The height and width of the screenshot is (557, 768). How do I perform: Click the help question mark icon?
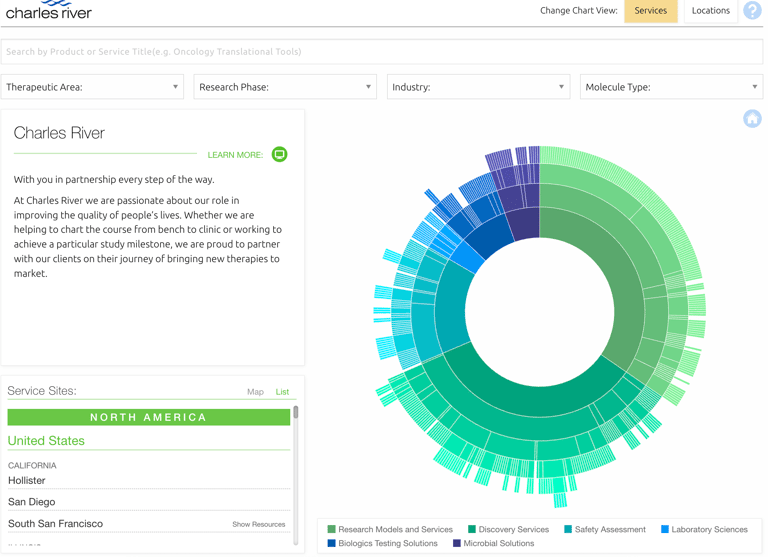752,10
